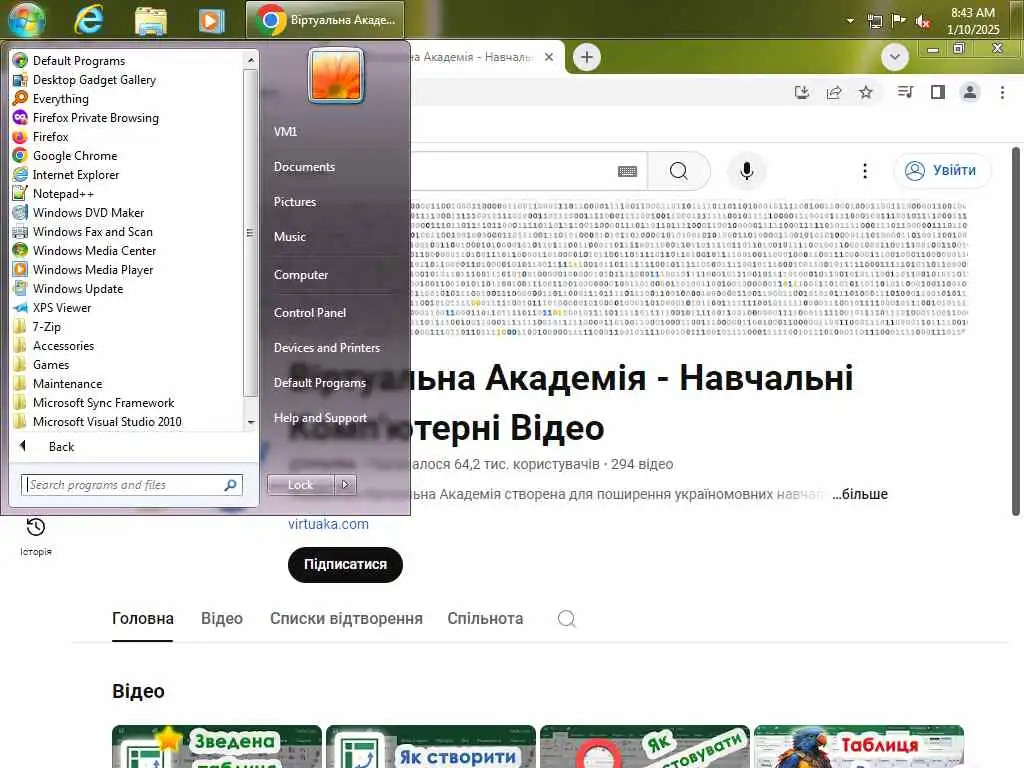Open the on-screen keyboard icon in search

(627, 171)
